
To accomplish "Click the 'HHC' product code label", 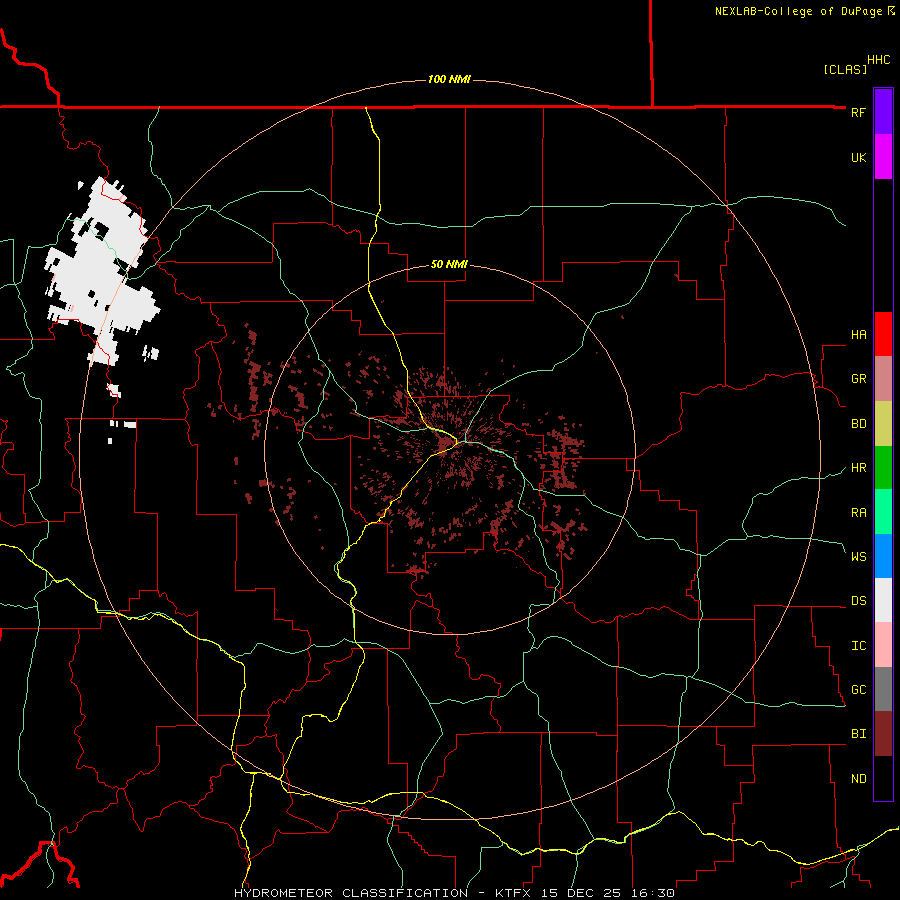I will (878, 60).
